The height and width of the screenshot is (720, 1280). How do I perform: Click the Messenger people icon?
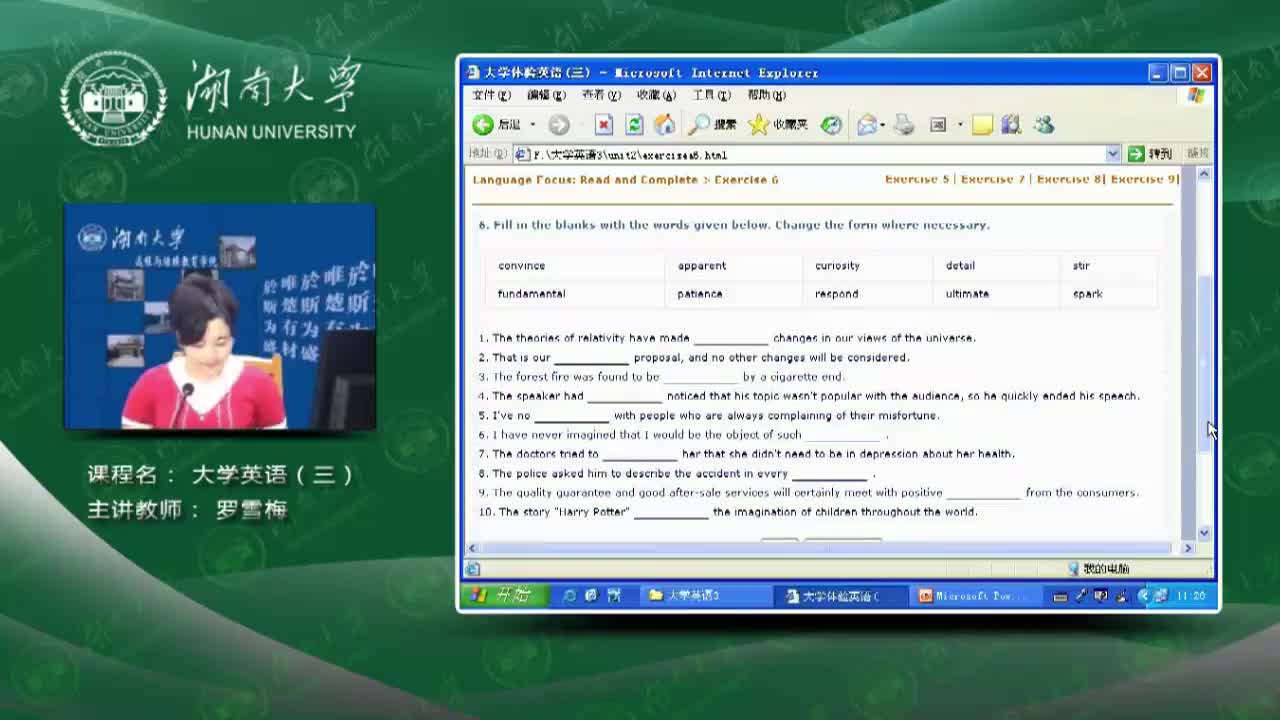(x=1044, y=125)
